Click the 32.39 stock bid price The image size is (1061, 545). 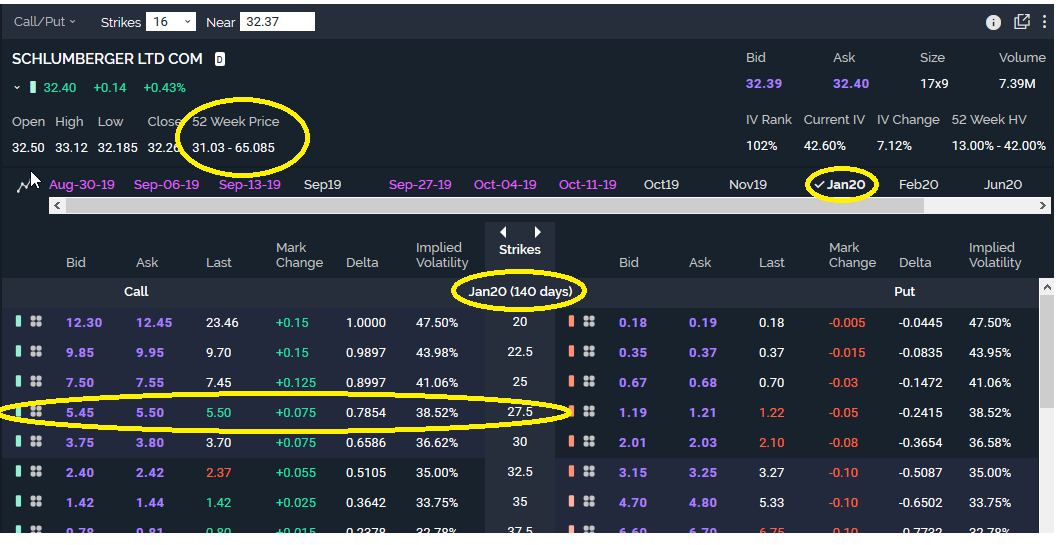coord(763,83)
